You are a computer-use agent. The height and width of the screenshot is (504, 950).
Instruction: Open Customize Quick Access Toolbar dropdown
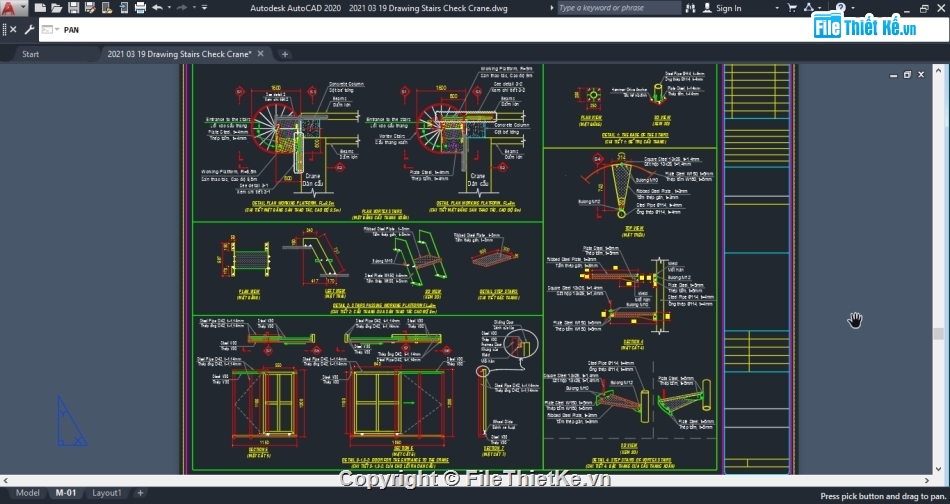(204, 8)
